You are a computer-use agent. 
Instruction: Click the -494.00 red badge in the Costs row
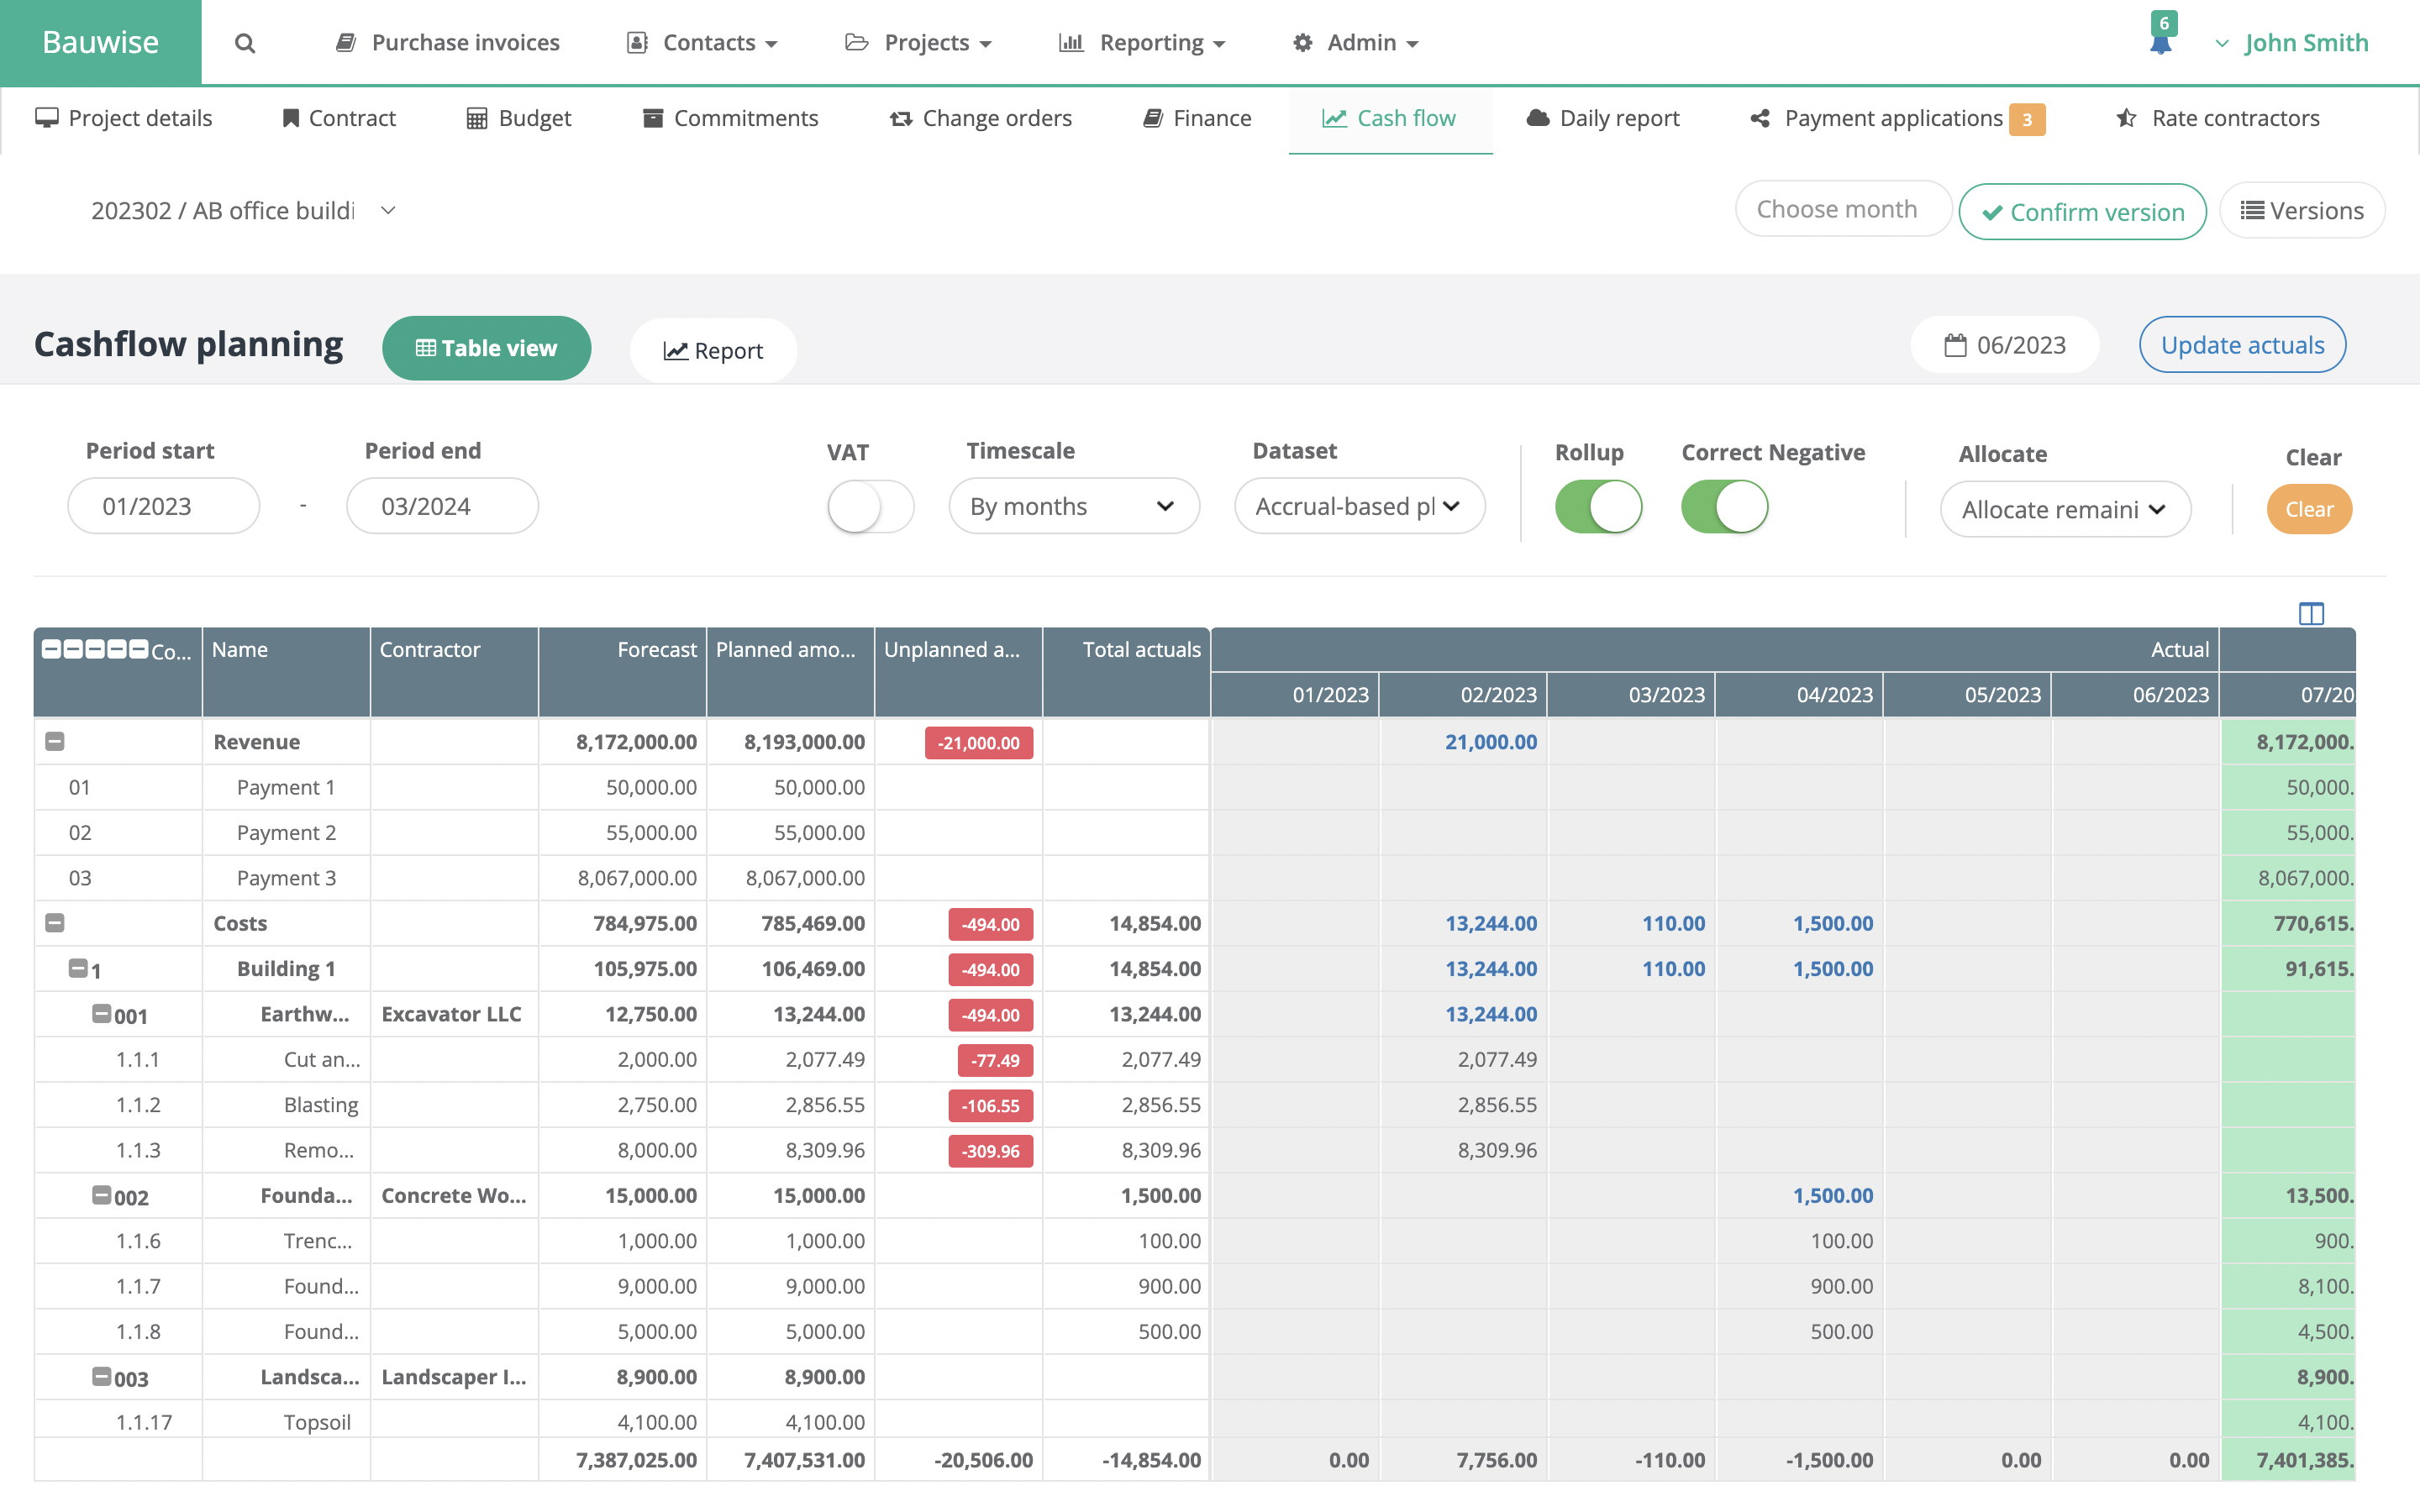[990, 924]
